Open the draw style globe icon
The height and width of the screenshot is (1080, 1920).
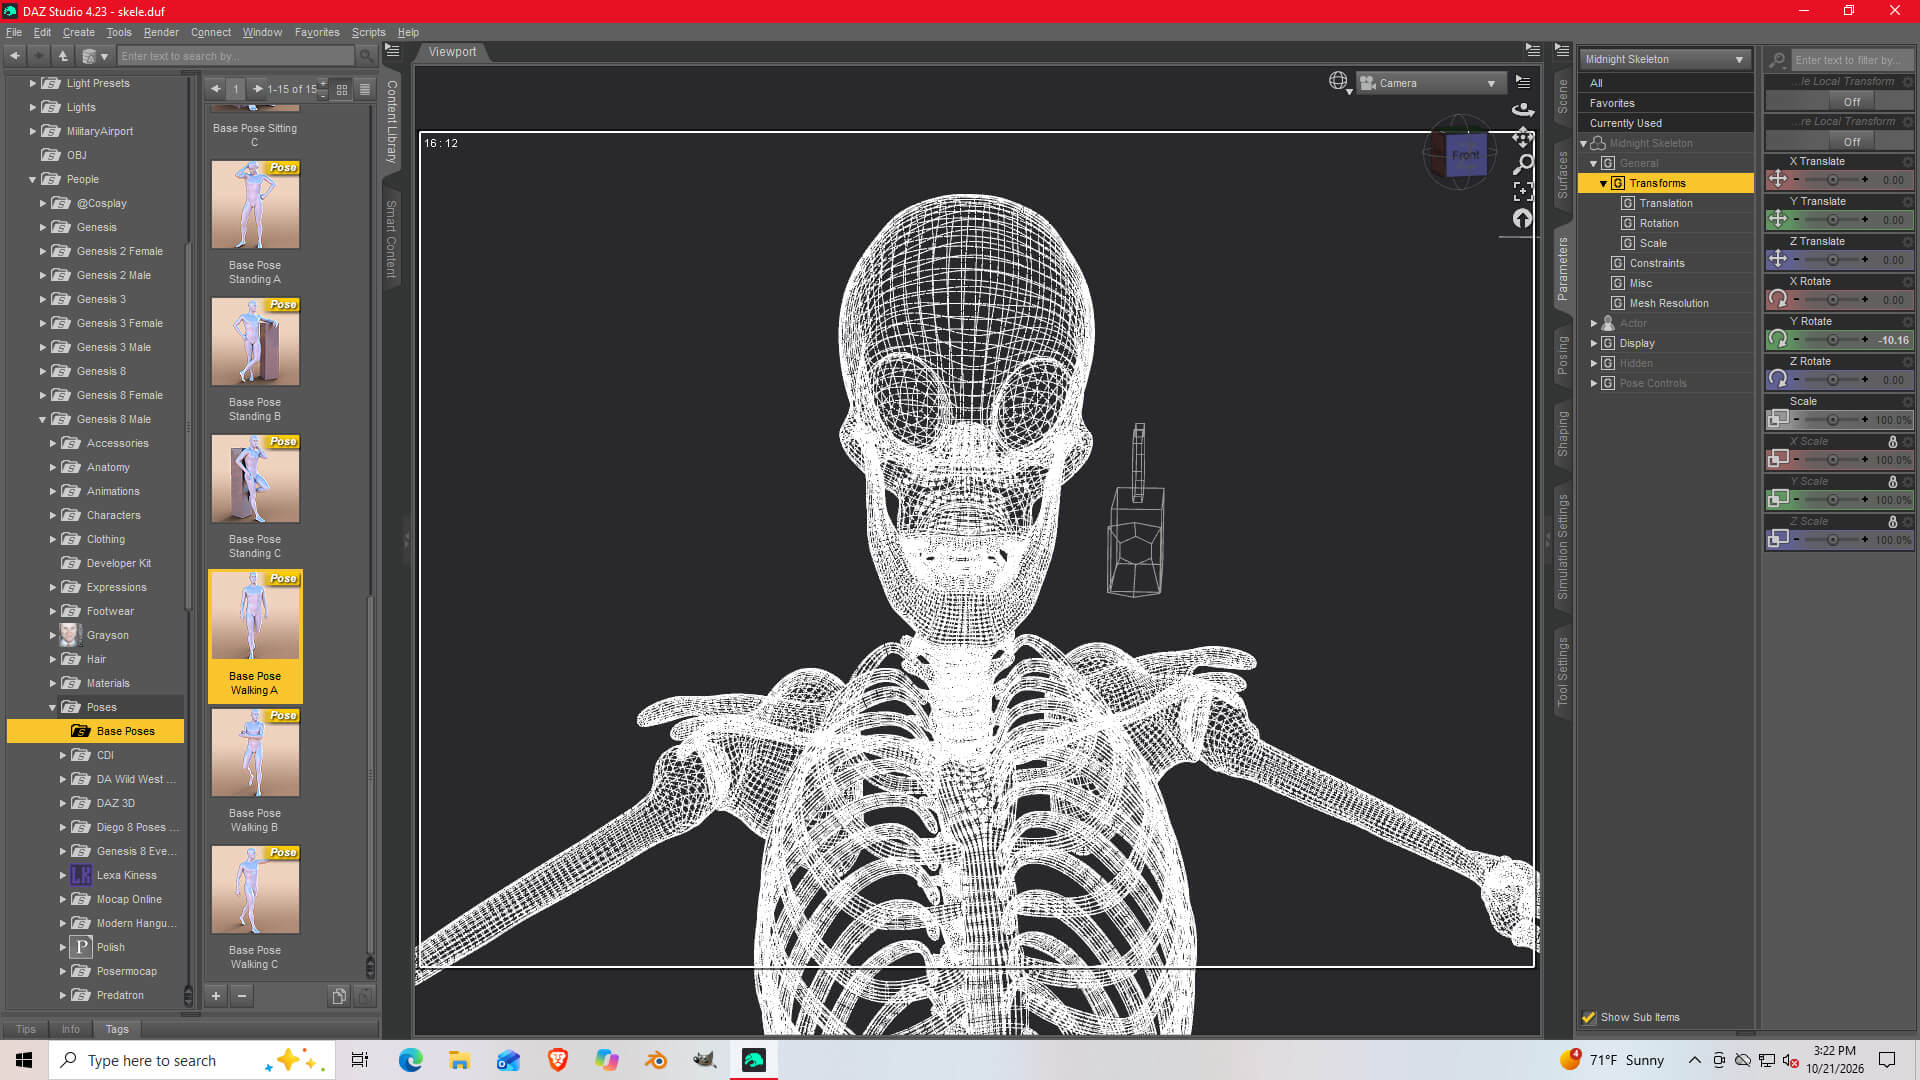point(1338,81)
